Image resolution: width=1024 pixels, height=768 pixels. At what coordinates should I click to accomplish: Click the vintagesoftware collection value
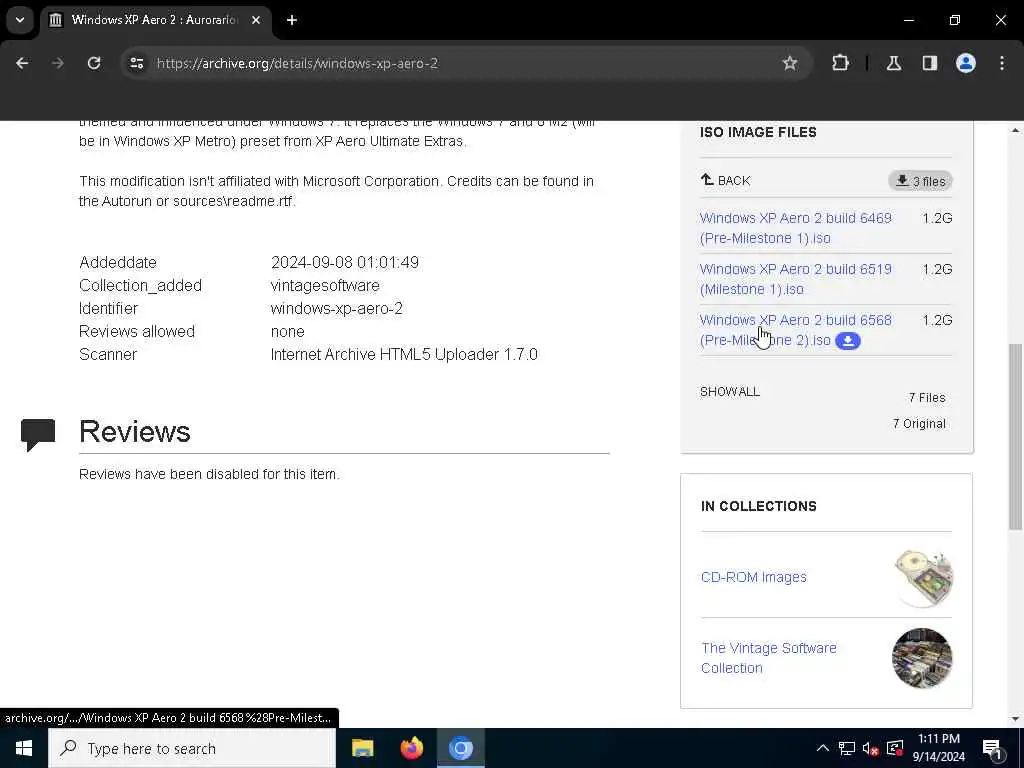325,285
